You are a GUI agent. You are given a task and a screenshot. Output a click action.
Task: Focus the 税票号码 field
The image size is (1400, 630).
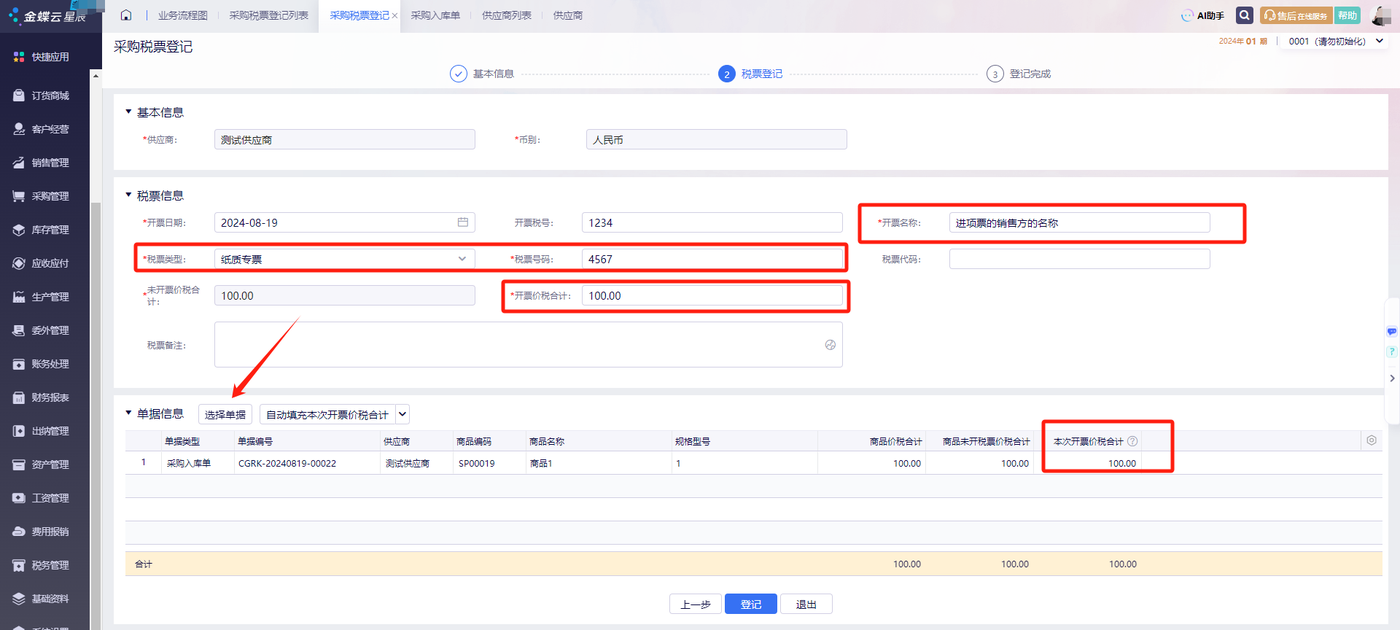712,259
